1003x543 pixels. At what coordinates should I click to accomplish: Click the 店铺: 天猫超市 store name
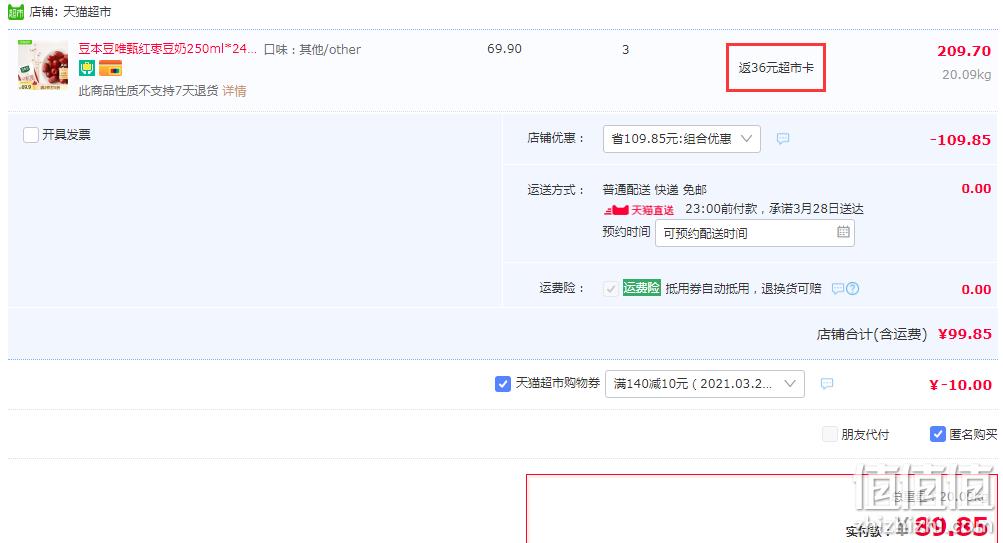(70, 12)
